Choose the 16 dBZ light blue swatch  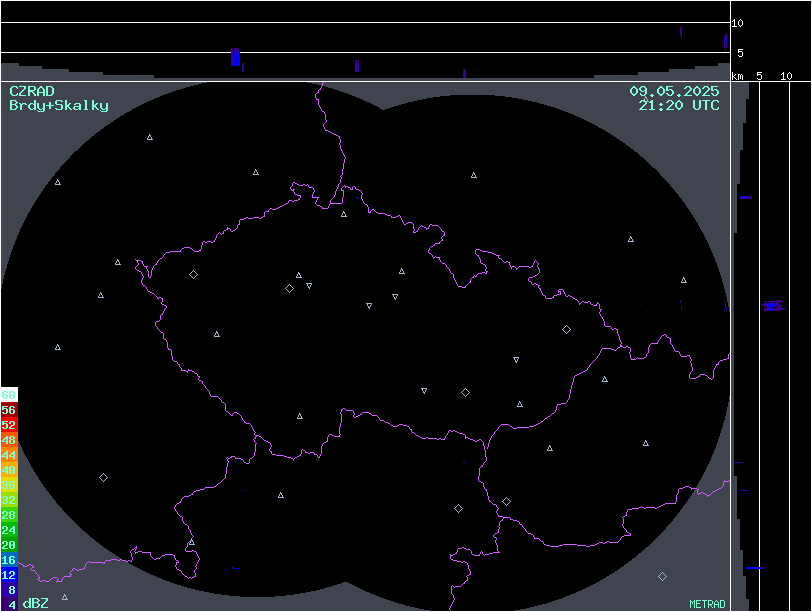click(9, 560)
